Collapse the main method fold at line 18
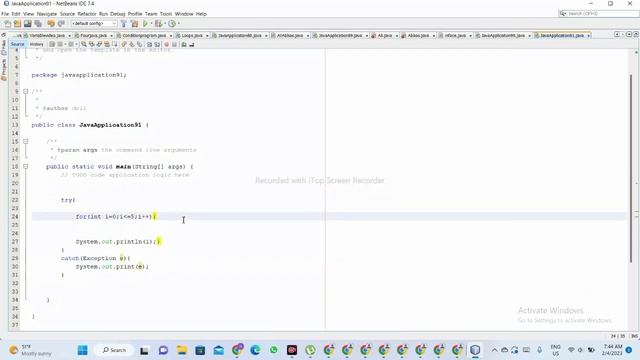Viewport: 640px width, 360px height. [25, 167]
